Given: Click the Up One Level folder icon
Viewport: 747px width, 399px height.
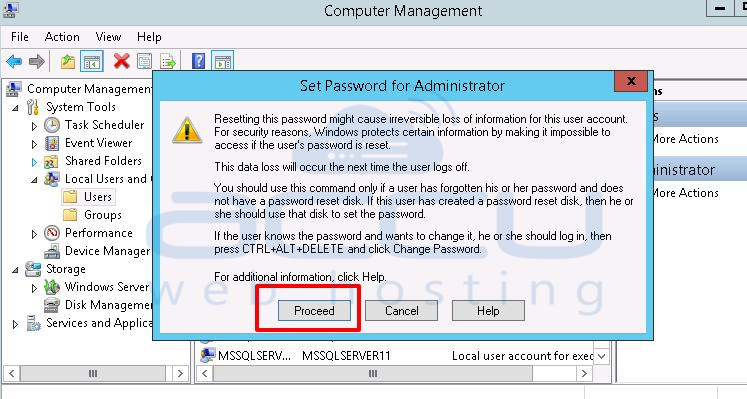Looking at the screenshot, I should (68, 61).
